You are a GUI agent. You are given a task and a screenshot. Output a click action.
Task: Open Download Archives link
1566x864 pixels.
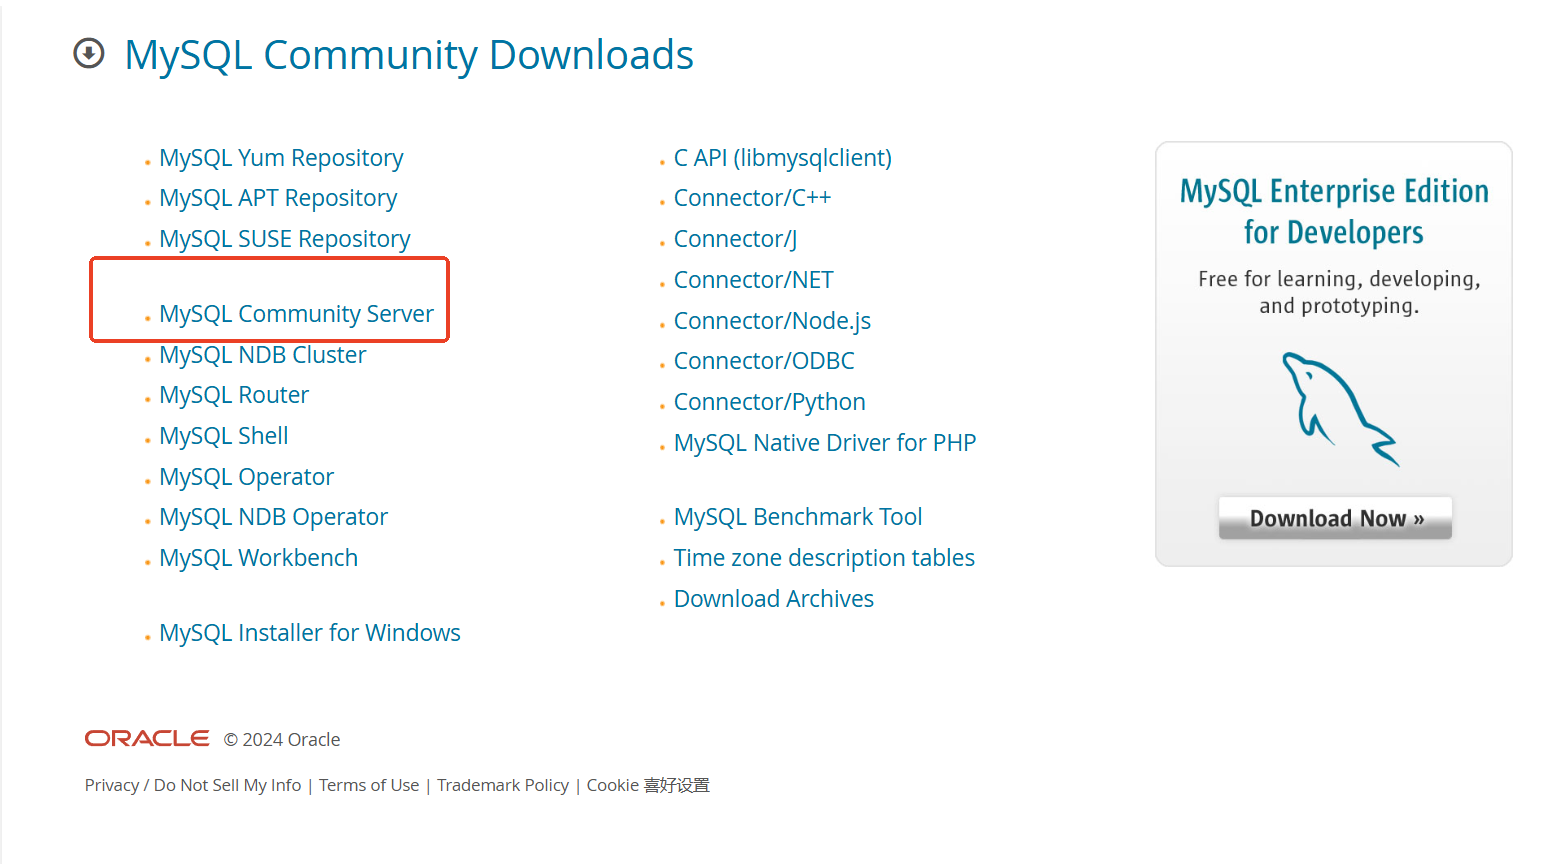pyautogui.click(x=774, y=599)
